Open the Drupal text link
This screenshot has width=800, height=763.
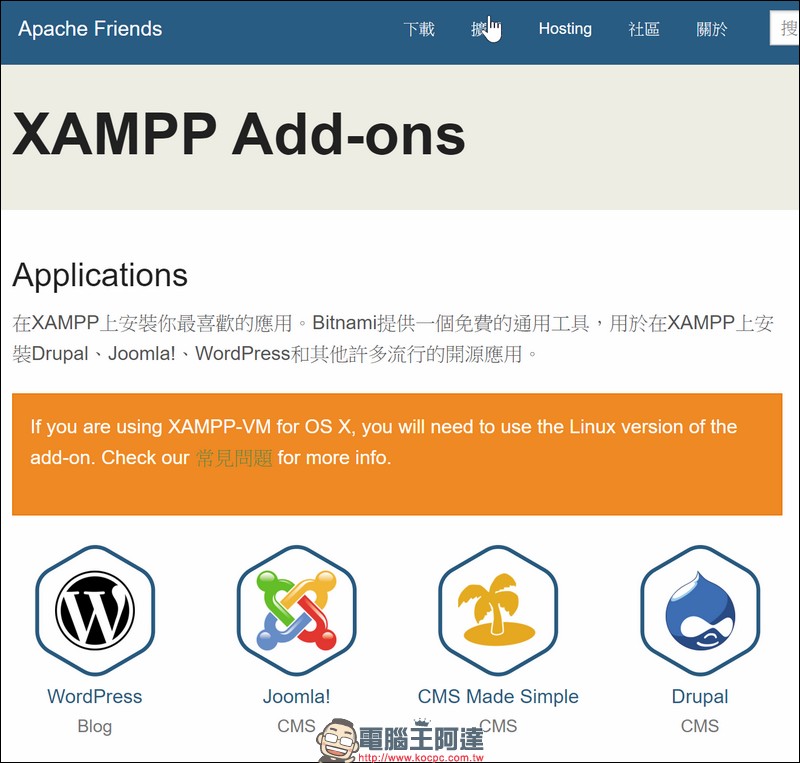pyautogui.click(x=700, y=697)
